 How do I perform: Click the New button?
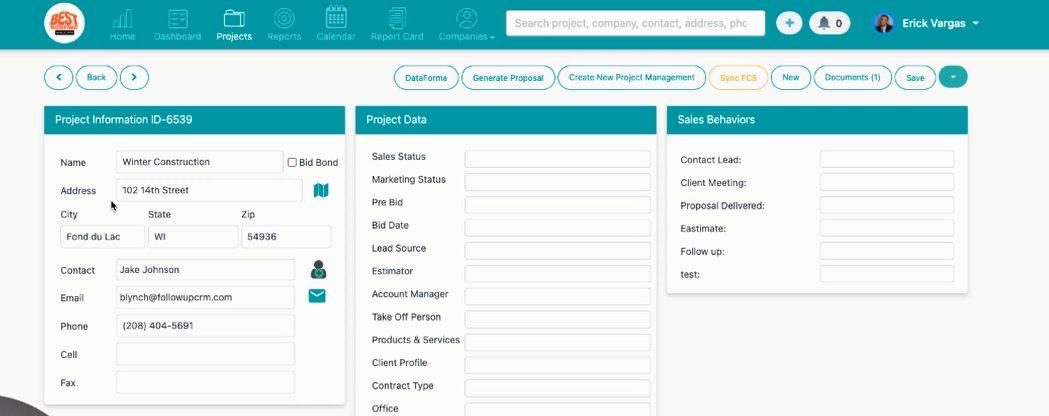tap(791, 78)
